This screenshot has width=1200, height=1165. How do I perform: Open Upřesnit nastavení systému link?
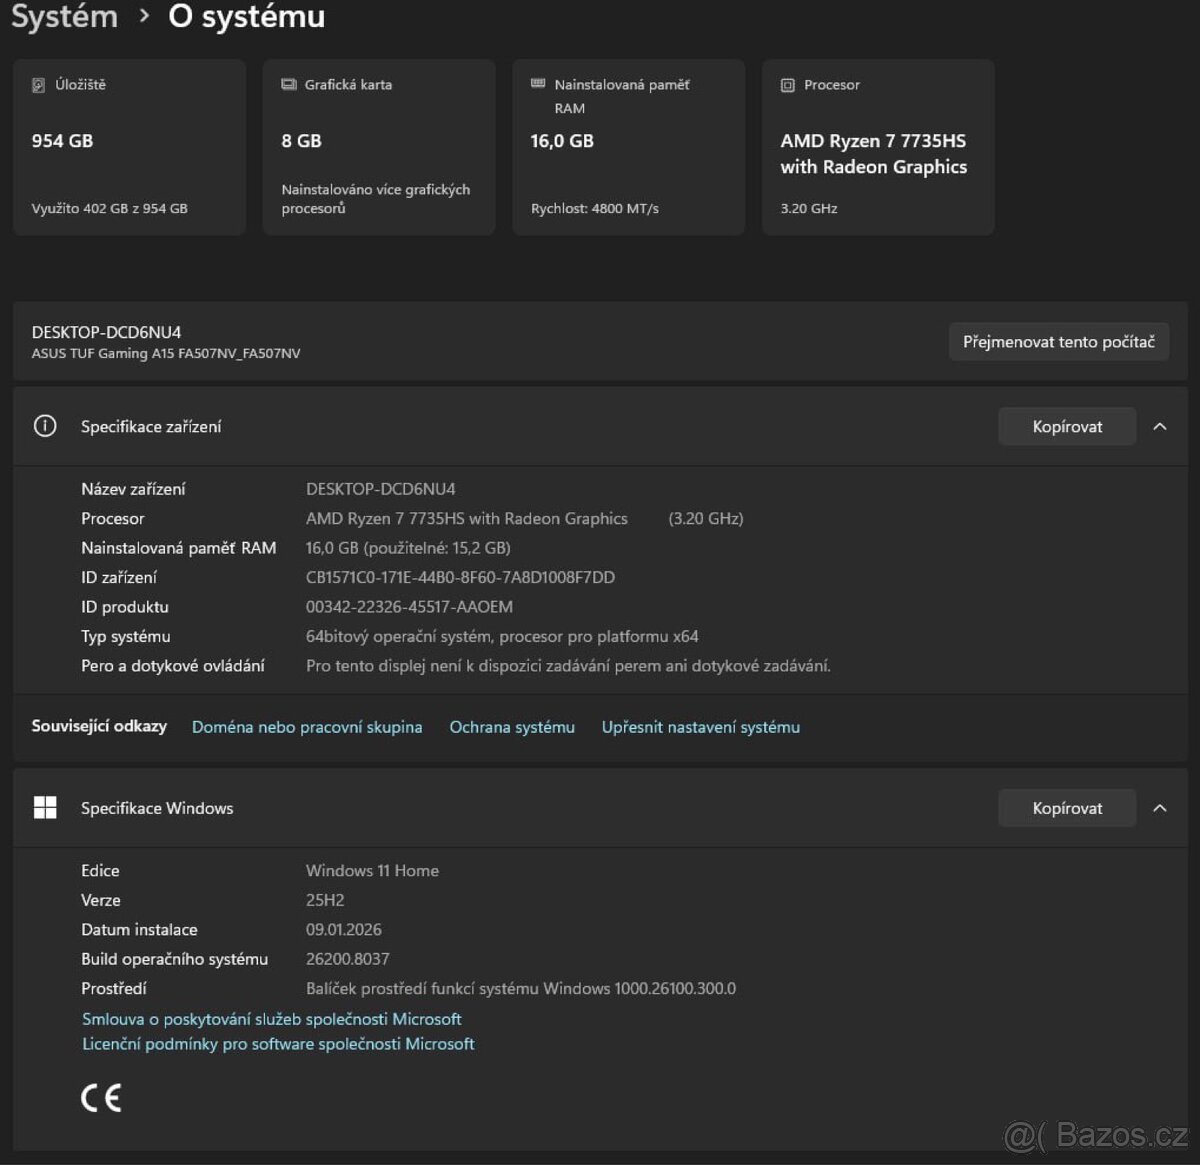coord(701,727)
